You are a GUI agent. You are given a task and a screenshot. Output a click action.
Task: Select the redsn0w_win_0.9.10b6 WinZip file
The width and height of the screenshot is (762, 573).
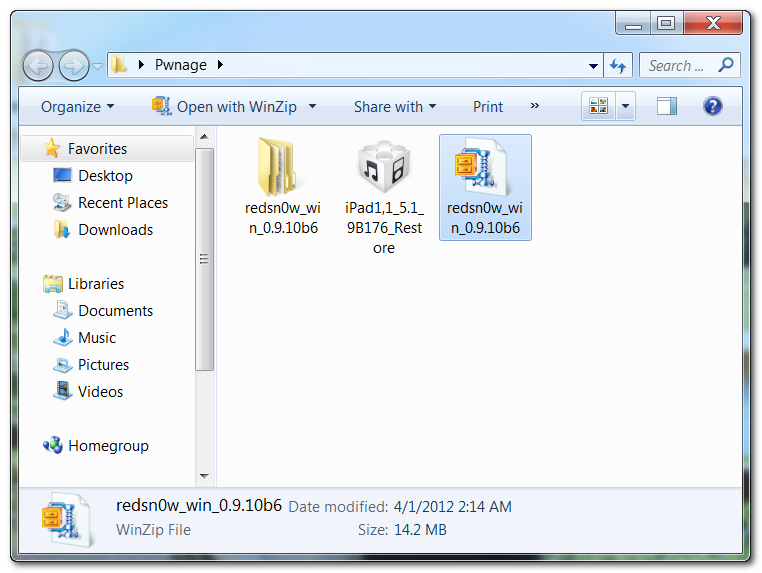pyautogui.click(x=485, y=188)
